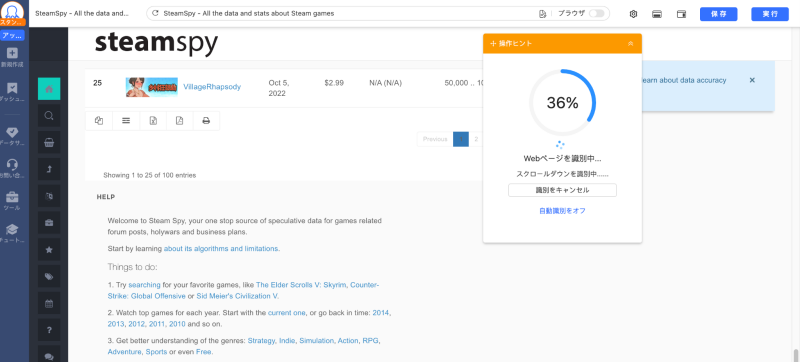Viewport: 800px width, 362px height.
Task: Open the 2013 year link
Action: (x=116, y=324)
